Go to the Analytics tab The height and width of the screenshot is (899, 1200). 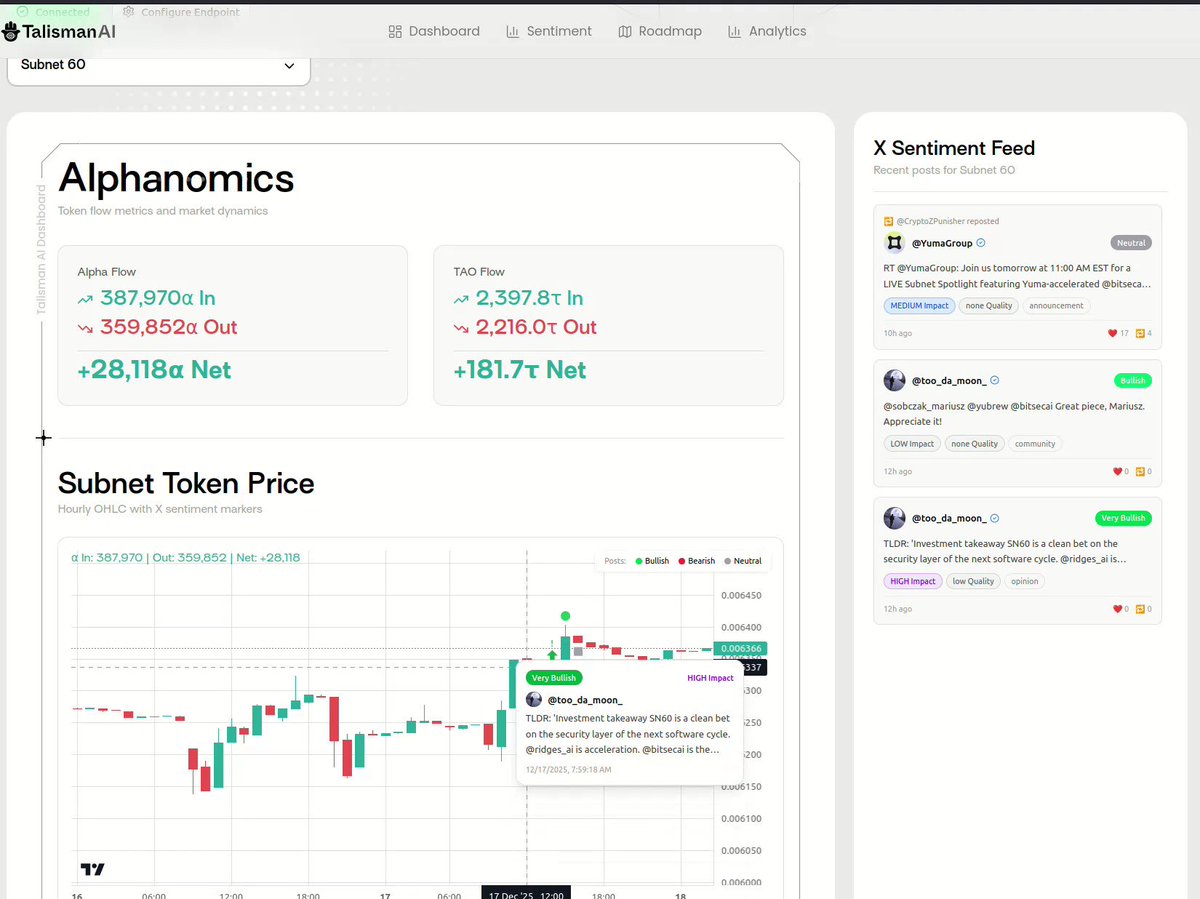tap(767, 31)
